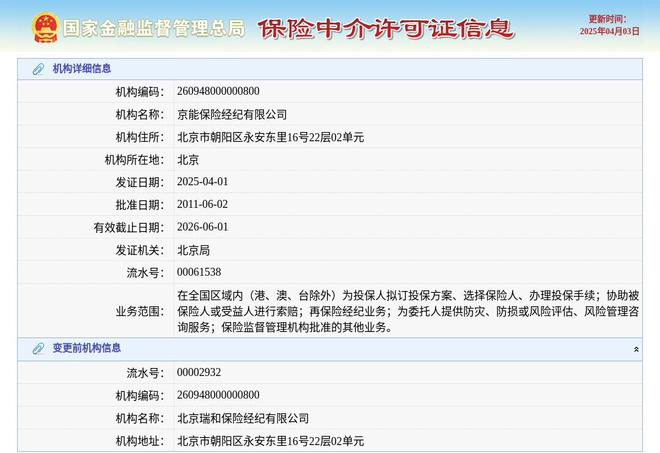Click the 机构名称 label in the 机构详细信息 section
The image size is (660, 453).
click(x=140, y=115)
